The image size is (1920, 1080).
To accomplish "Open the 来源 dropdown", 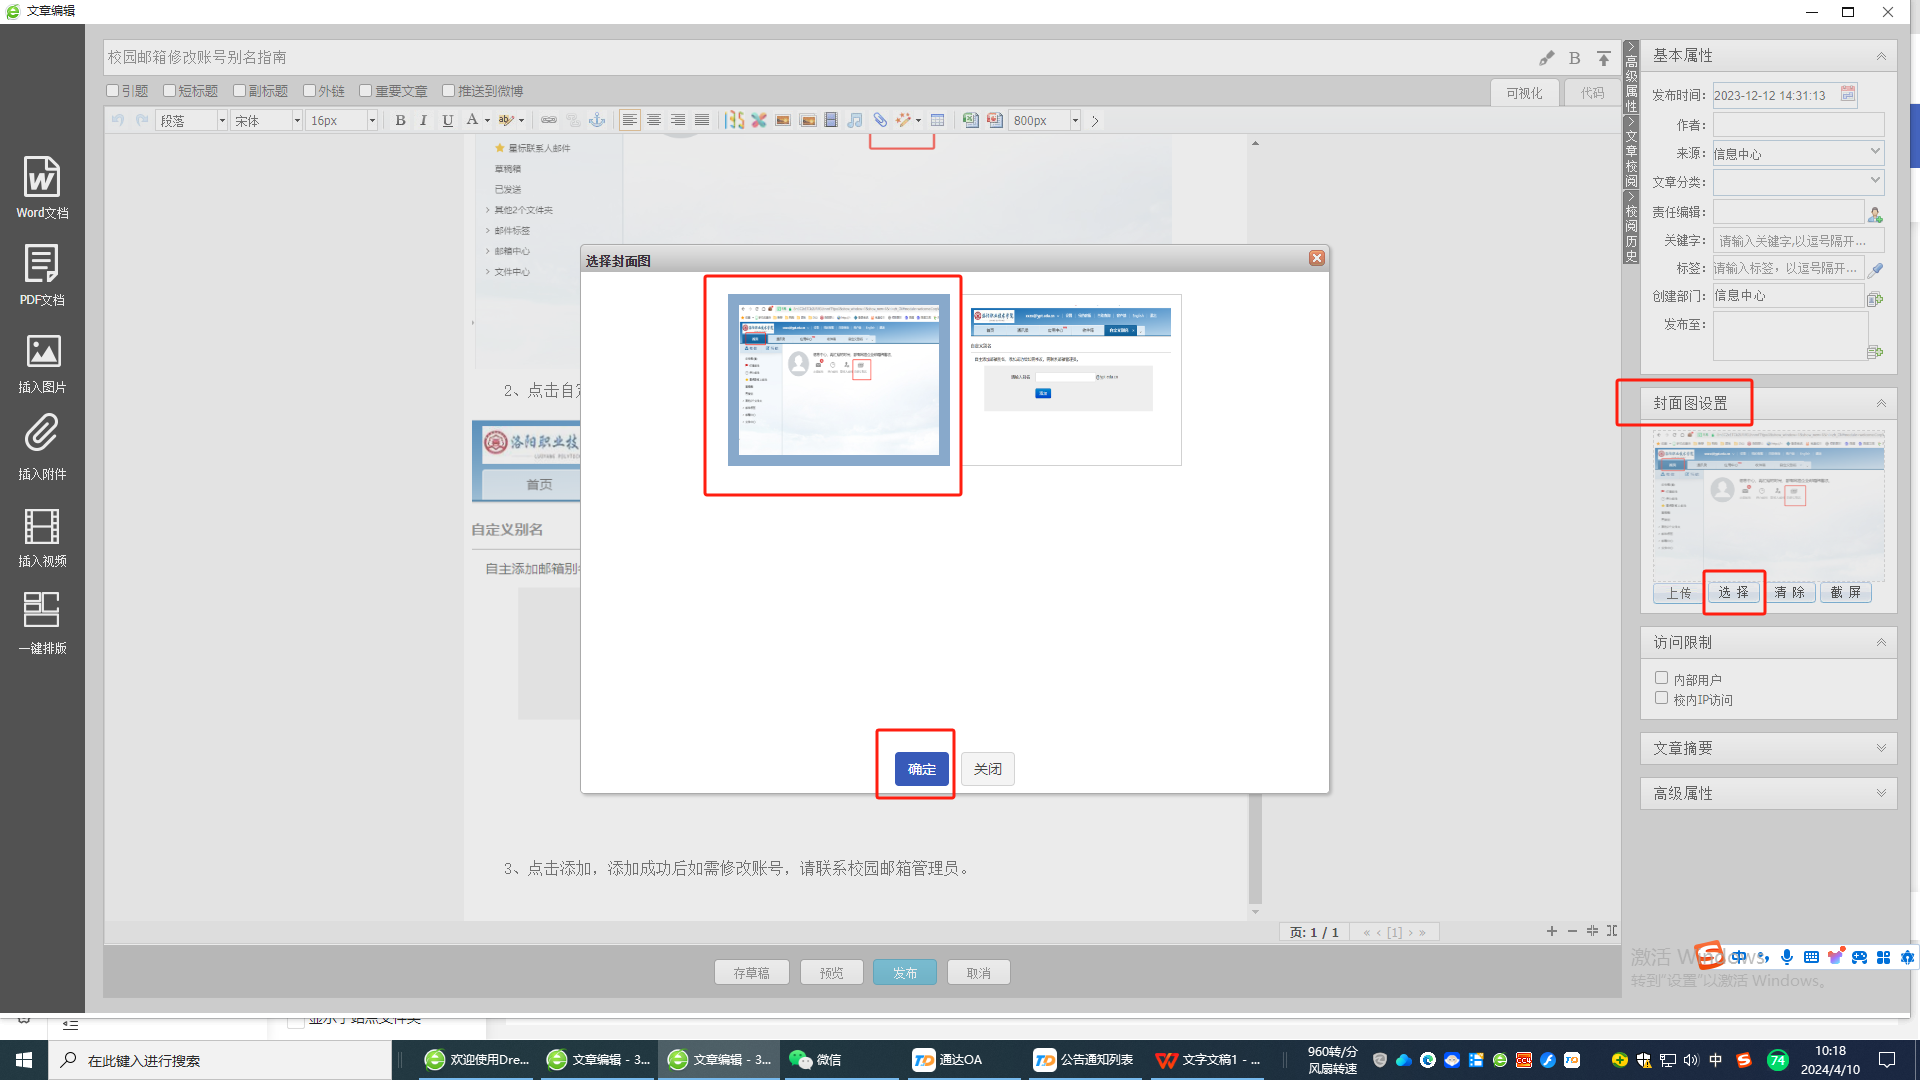I will (1875, 152).
